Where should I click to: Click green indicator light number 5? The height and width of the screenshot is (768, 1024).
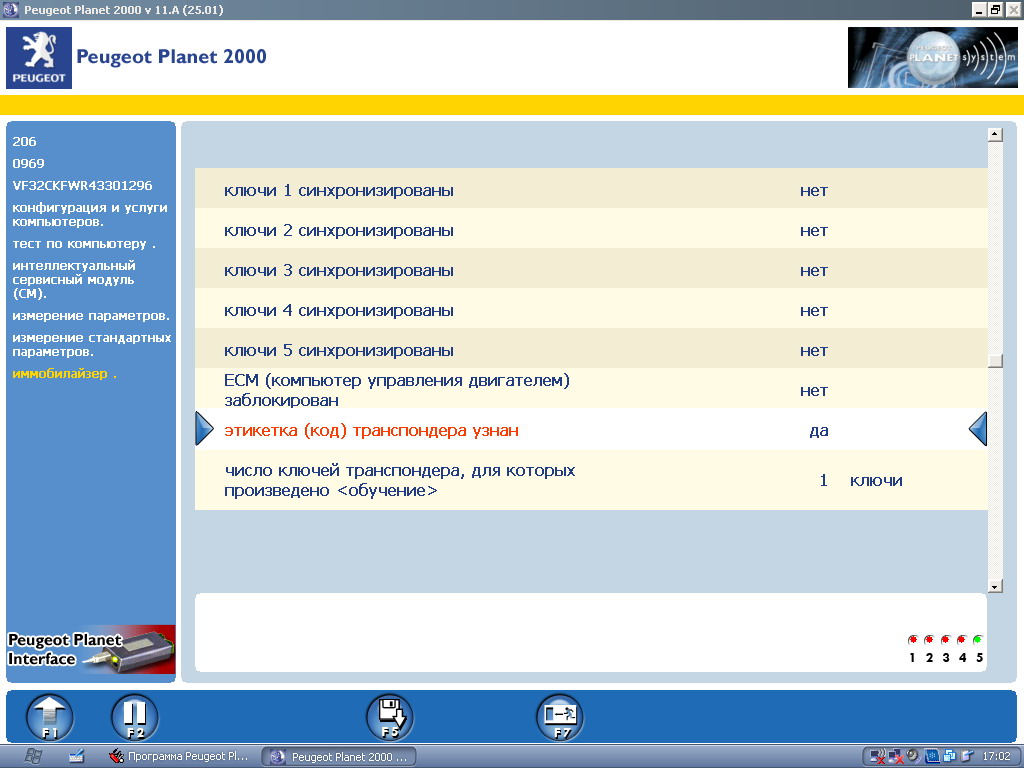[x=978, y=640]
